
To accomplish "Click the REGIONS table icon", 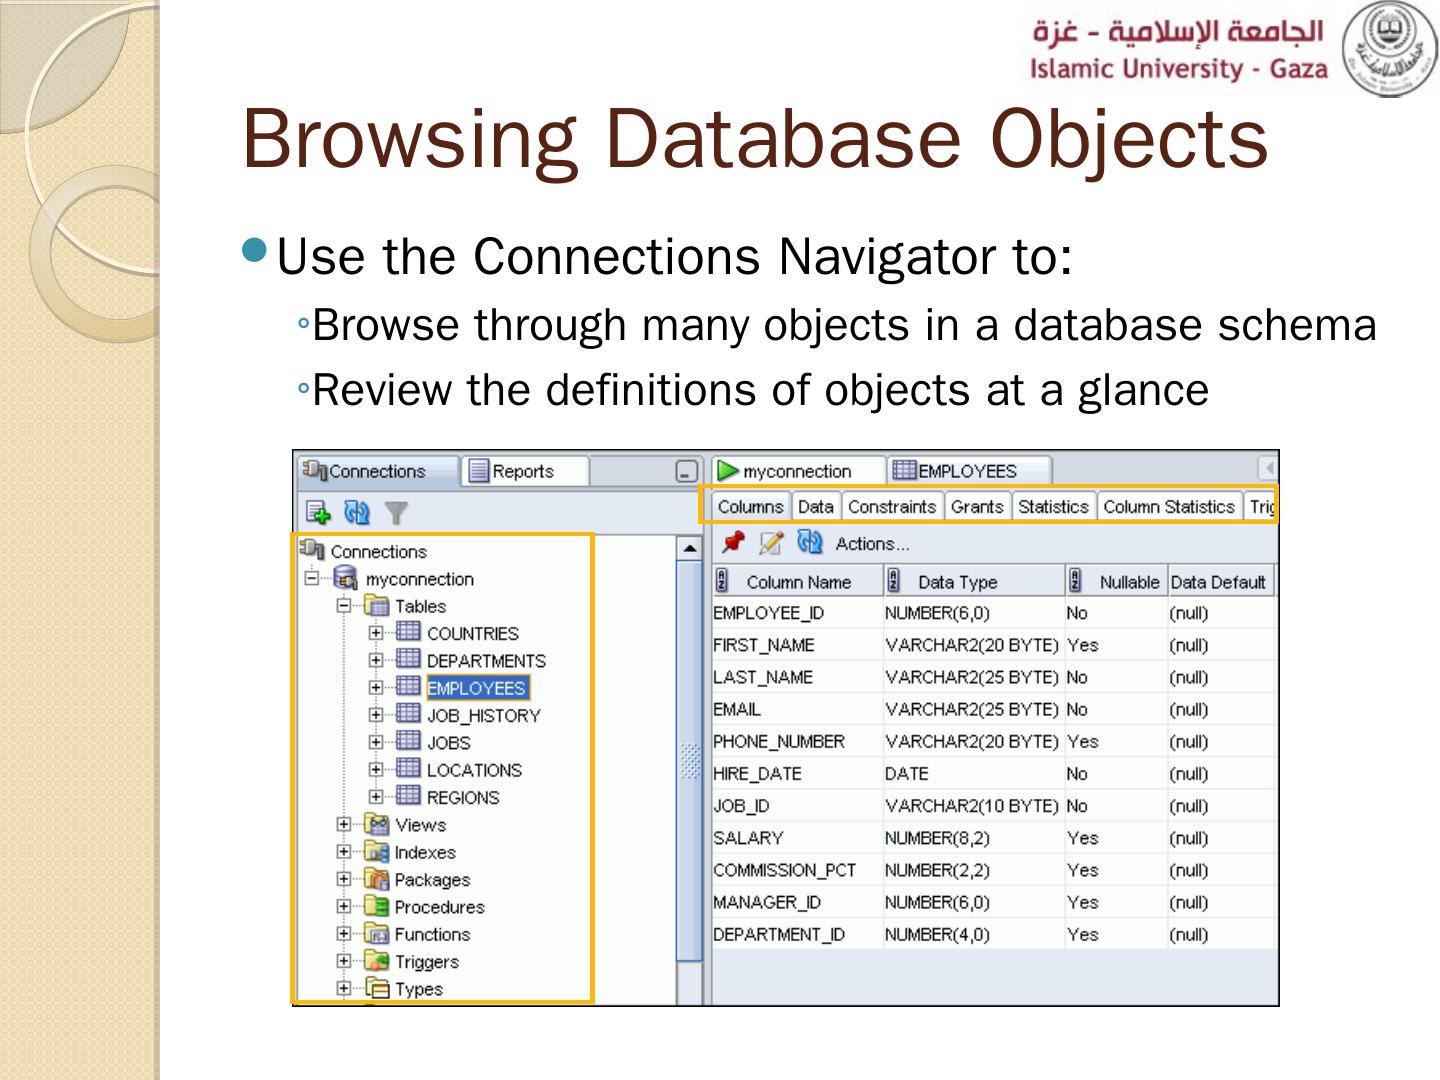I will (x=408, y=796).
